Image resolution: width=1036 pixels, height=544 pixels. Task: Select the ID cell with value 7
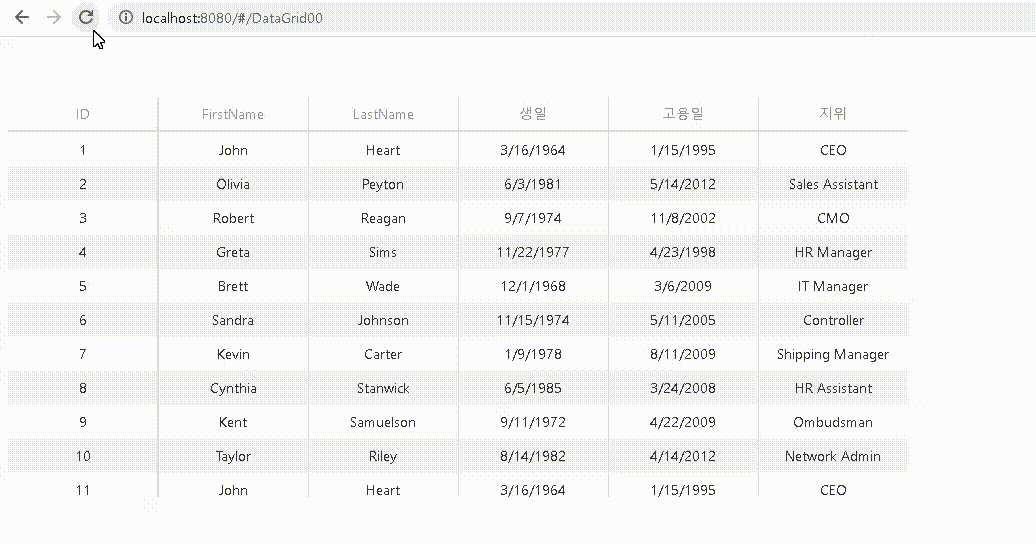click(83, 354)
